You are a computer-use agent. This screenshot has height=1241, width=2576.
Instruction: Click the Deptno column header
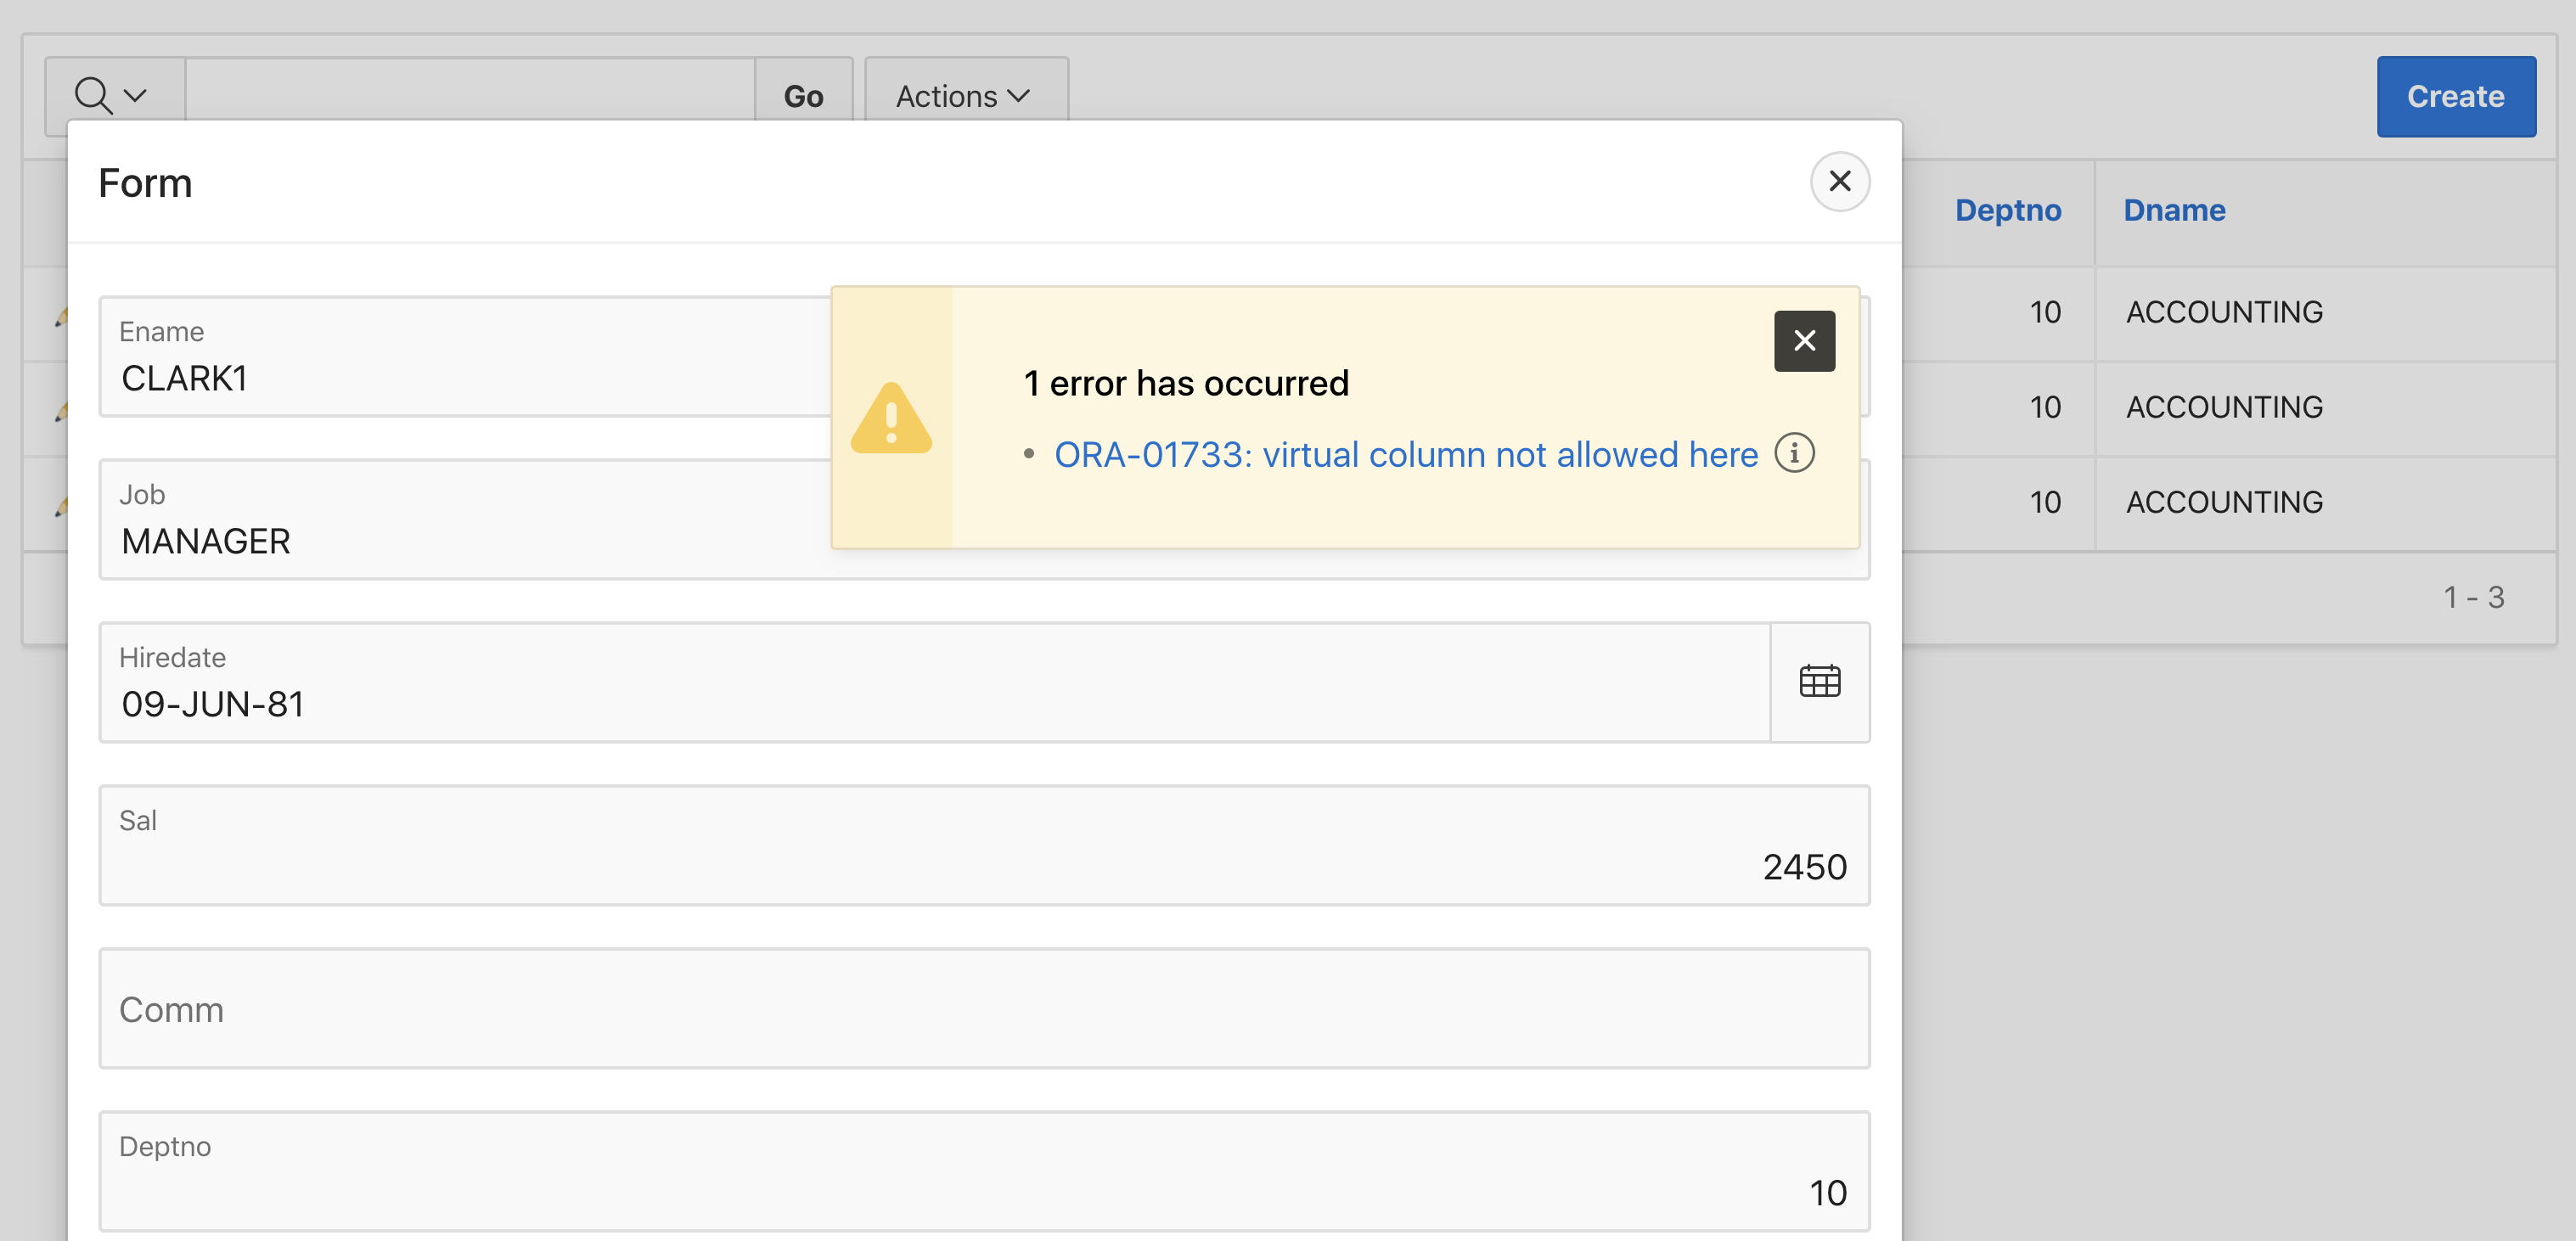click(x=2007, y=211)
